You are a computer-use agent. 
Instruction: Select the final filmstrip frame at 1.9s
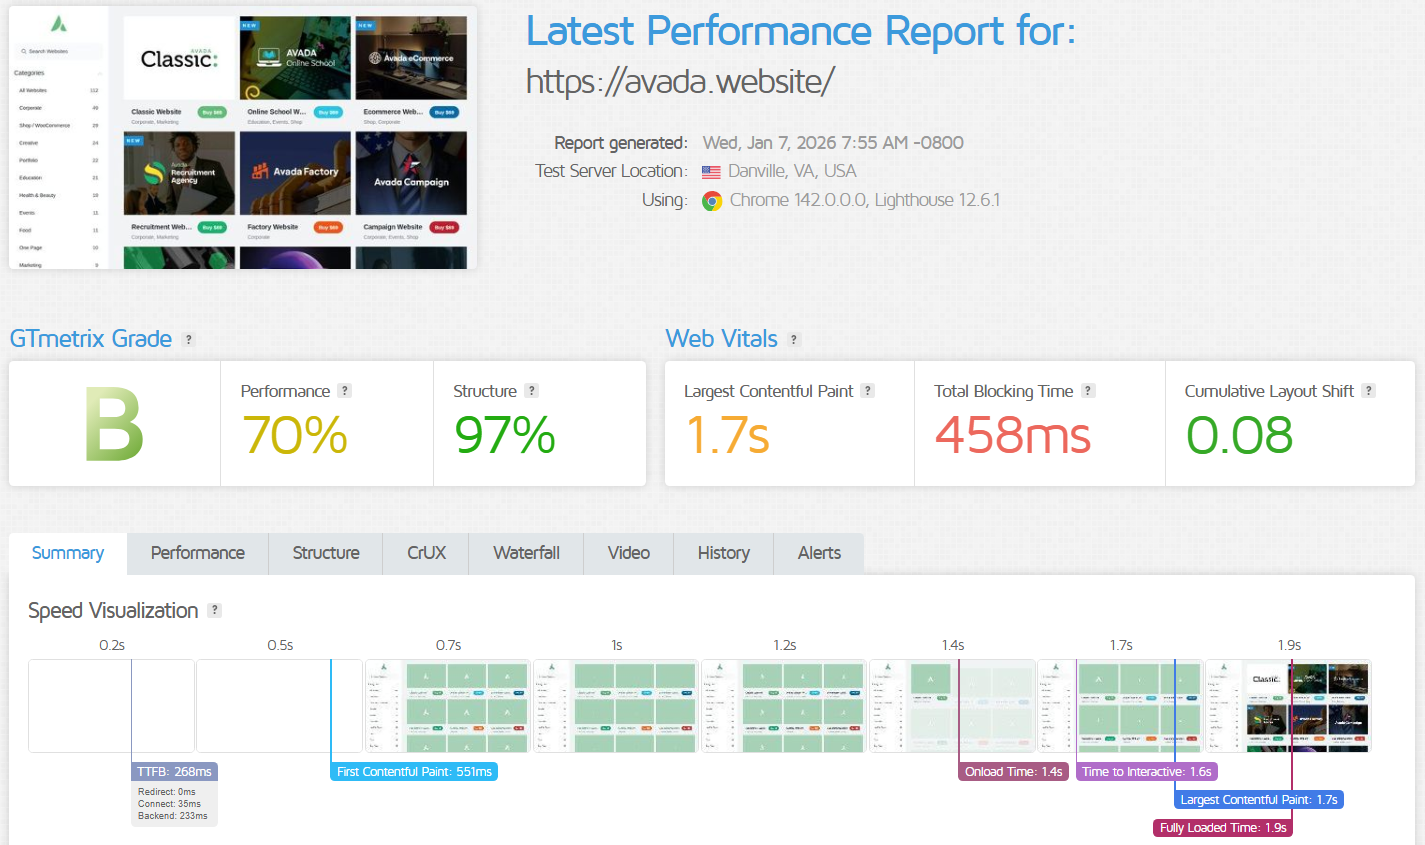tap(1287, 706)
